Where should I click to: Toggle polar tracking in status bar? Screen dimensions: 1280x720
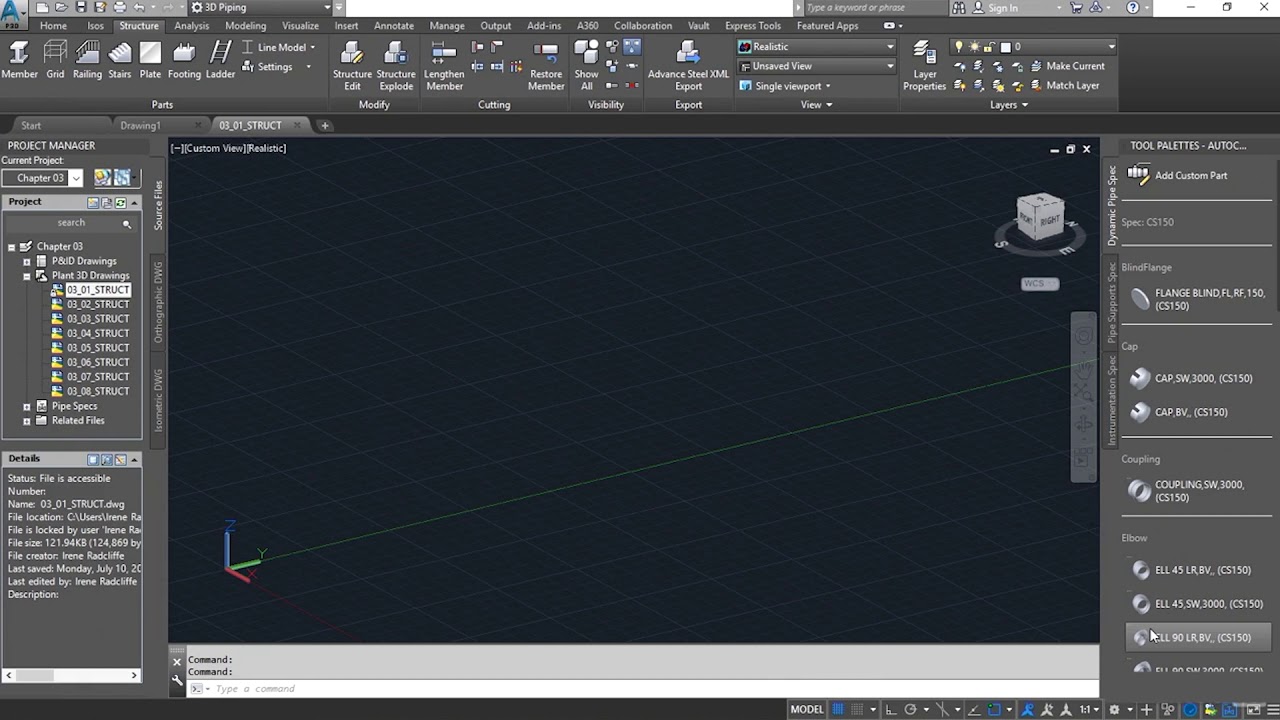coord(910,710)
